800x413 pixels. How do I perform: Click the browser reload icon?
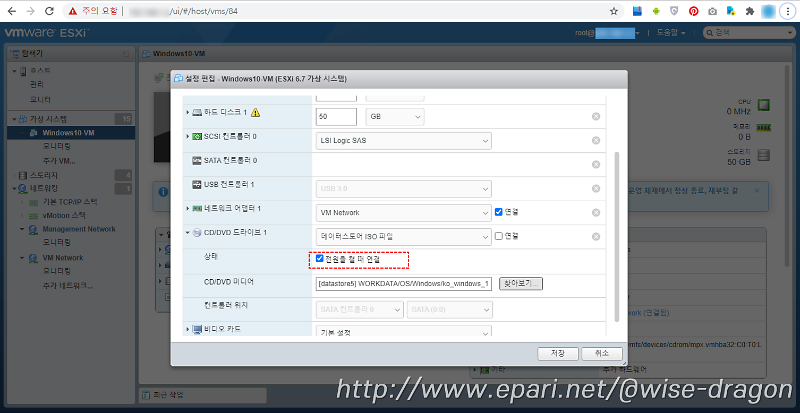point(49,11)
